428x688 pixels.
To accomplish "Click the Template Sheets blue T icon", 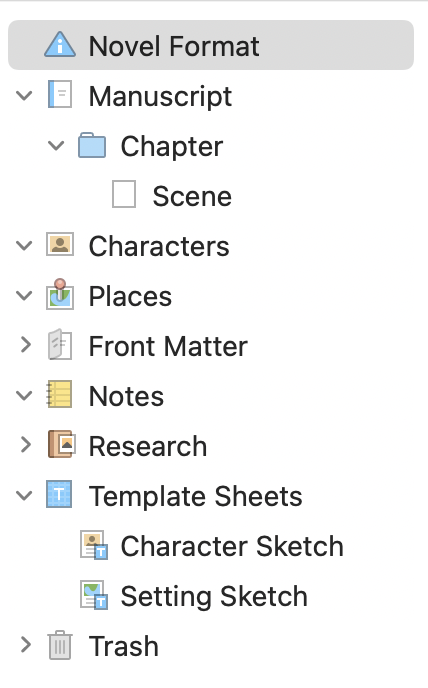I will click(x=59, y=494).
